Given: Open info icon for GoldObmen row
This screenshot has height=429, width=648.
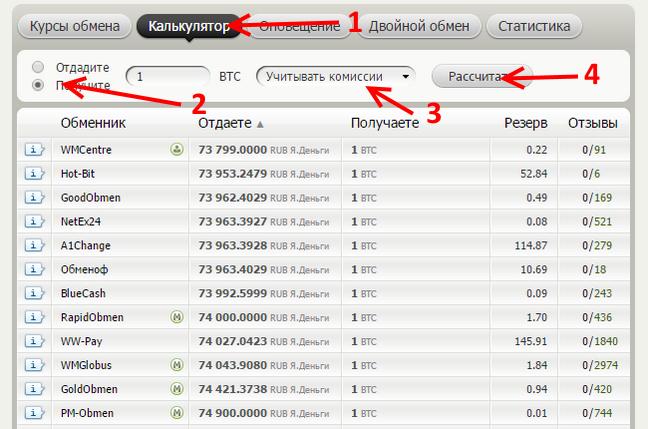Looking at the screenshot, I should click(x=34, y=389).
